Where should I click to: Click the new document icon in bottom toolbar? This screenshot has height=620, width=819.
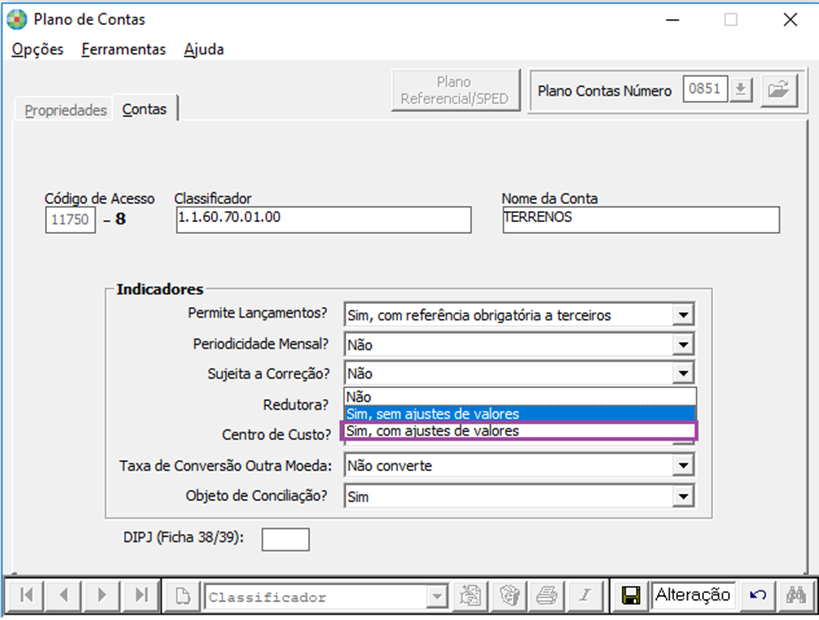click(183, 595)
